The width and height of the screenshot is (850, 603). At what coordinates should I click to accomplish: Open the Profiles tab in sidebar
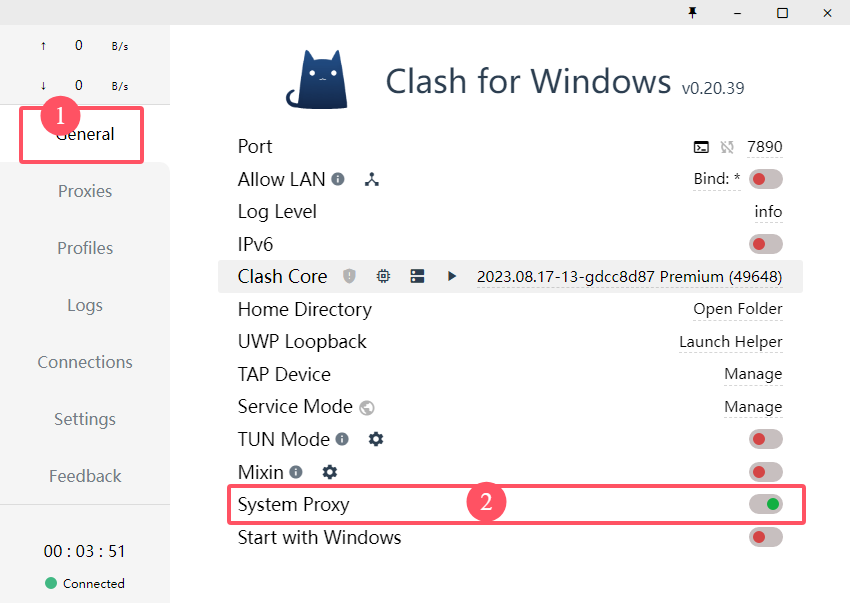click(85, 248)
